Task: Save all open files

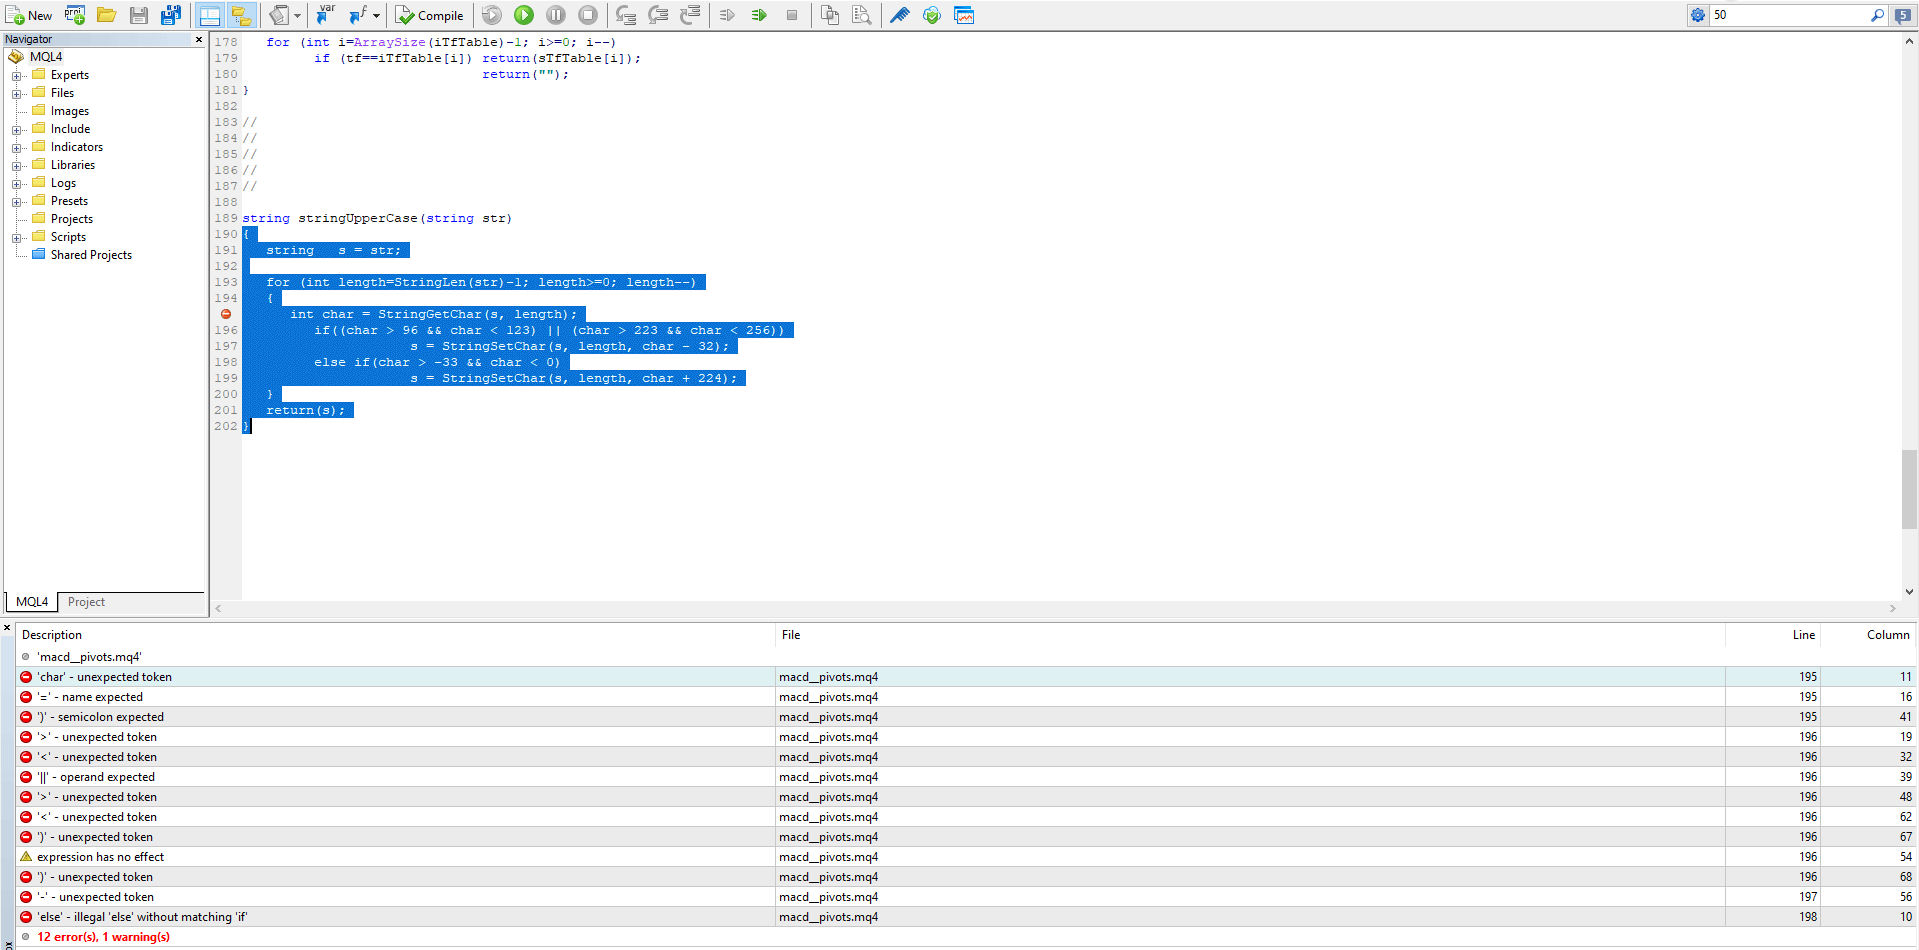Action: [x=171, y=15]
